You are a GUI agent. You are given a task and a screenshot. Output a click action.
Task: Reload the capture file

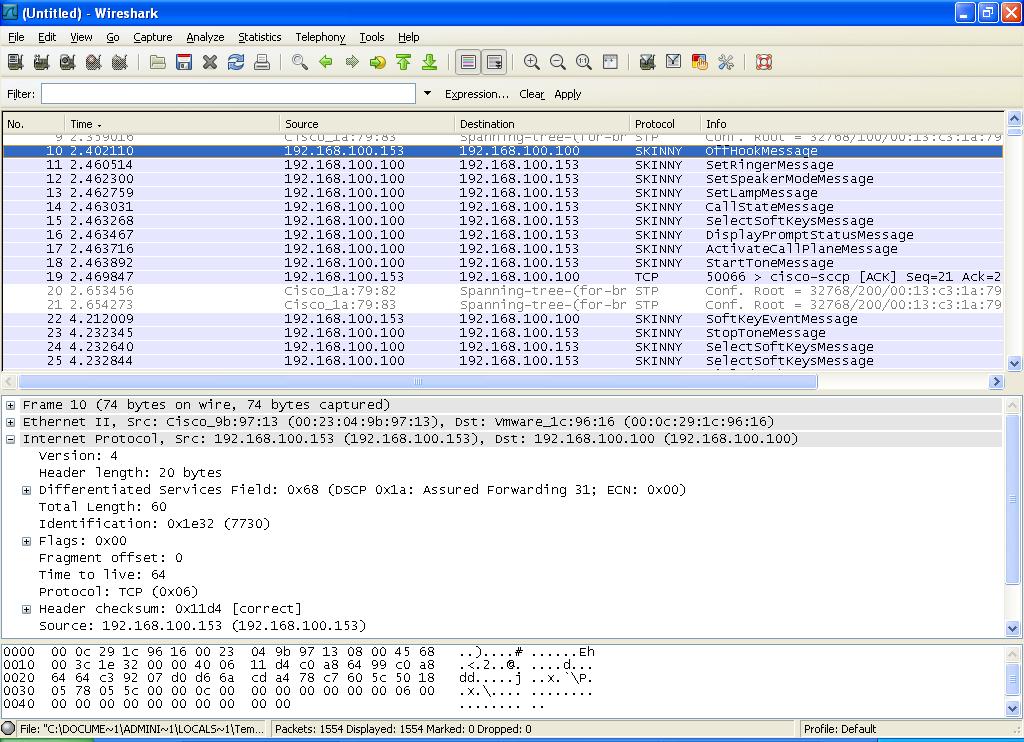click(236, 62)
